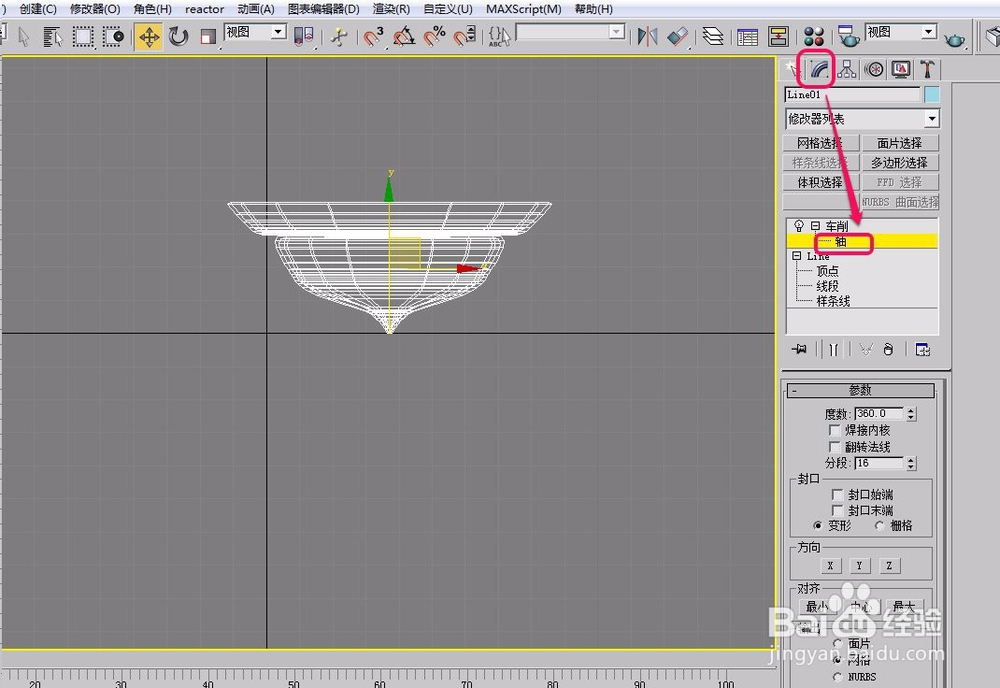Screen dimensions: 1000x688
Task: Enable the 翻转法线 checkbox
Action: pyautogui.click(x=834, y=446)
